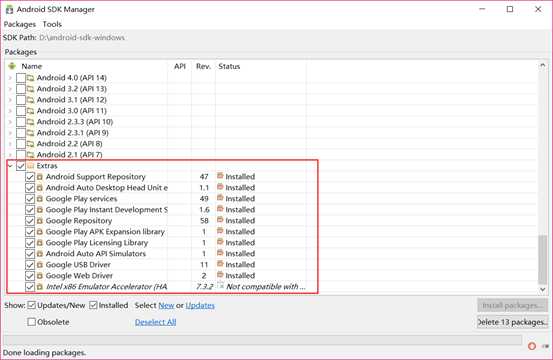This screenshot has width=553, height=360.
Task: Click the Rev. column header
Action: point(203,66)
